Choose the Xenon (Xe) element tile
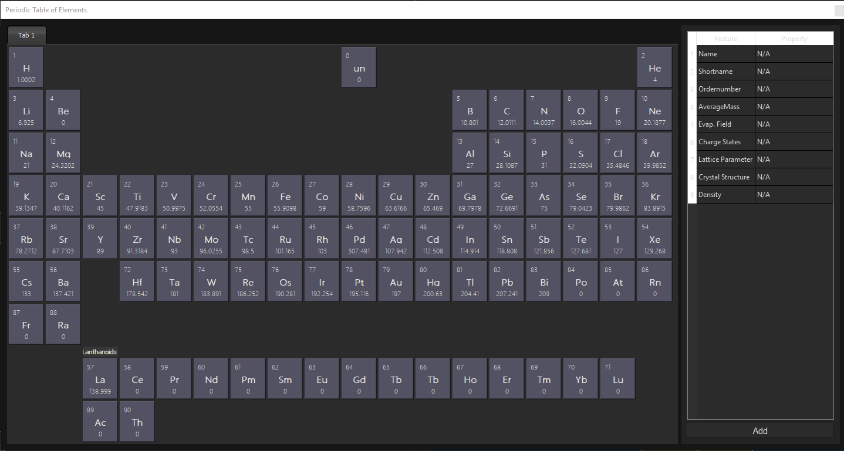 [655, 239]
